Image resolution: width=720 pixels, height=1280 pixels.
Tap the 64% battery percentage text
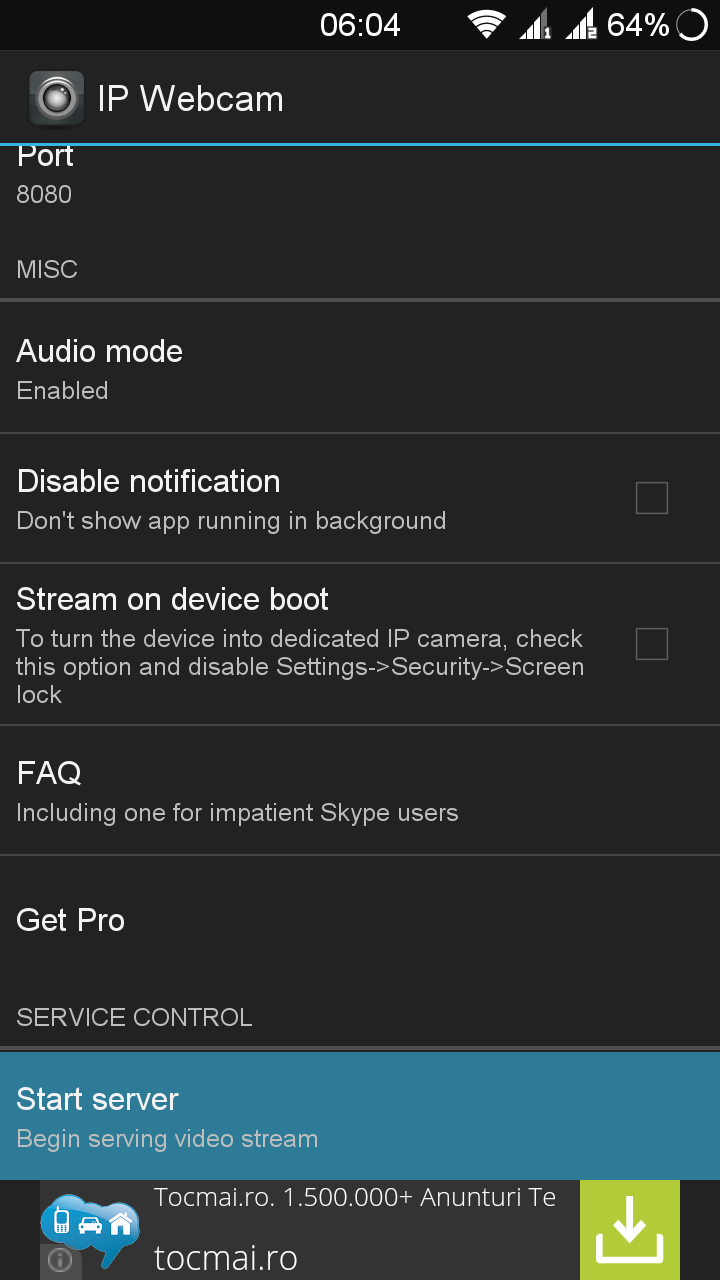[638, 25]
